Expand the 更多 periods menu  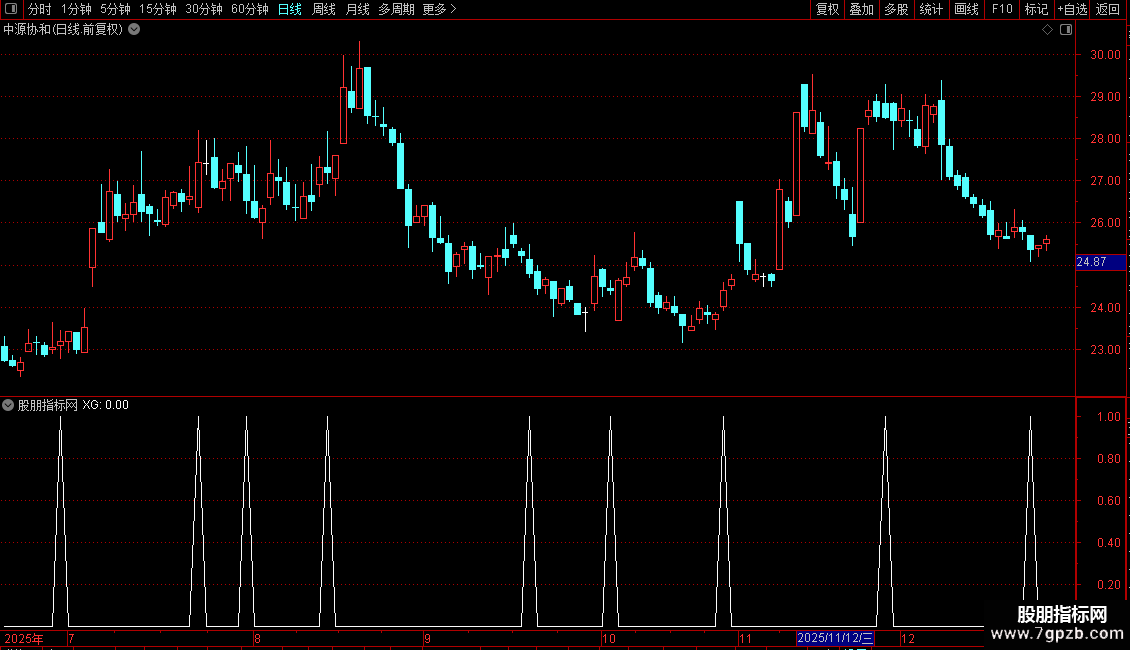tap(440, 9)
